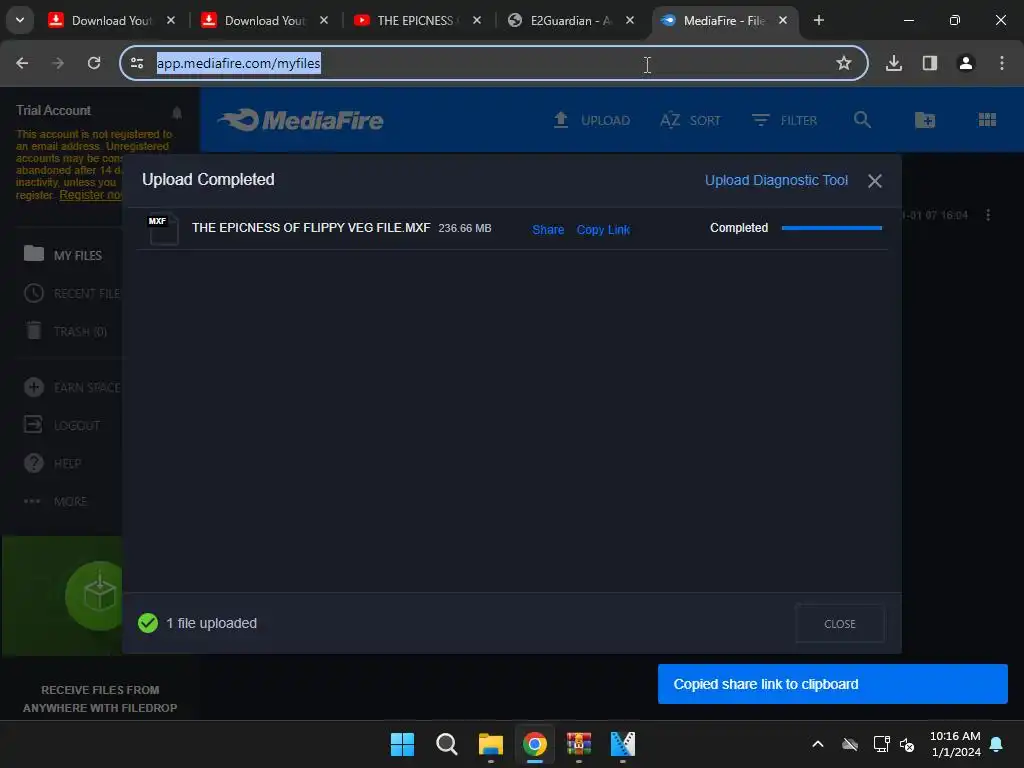View site information icon in address bar

(x=137, y=63)
